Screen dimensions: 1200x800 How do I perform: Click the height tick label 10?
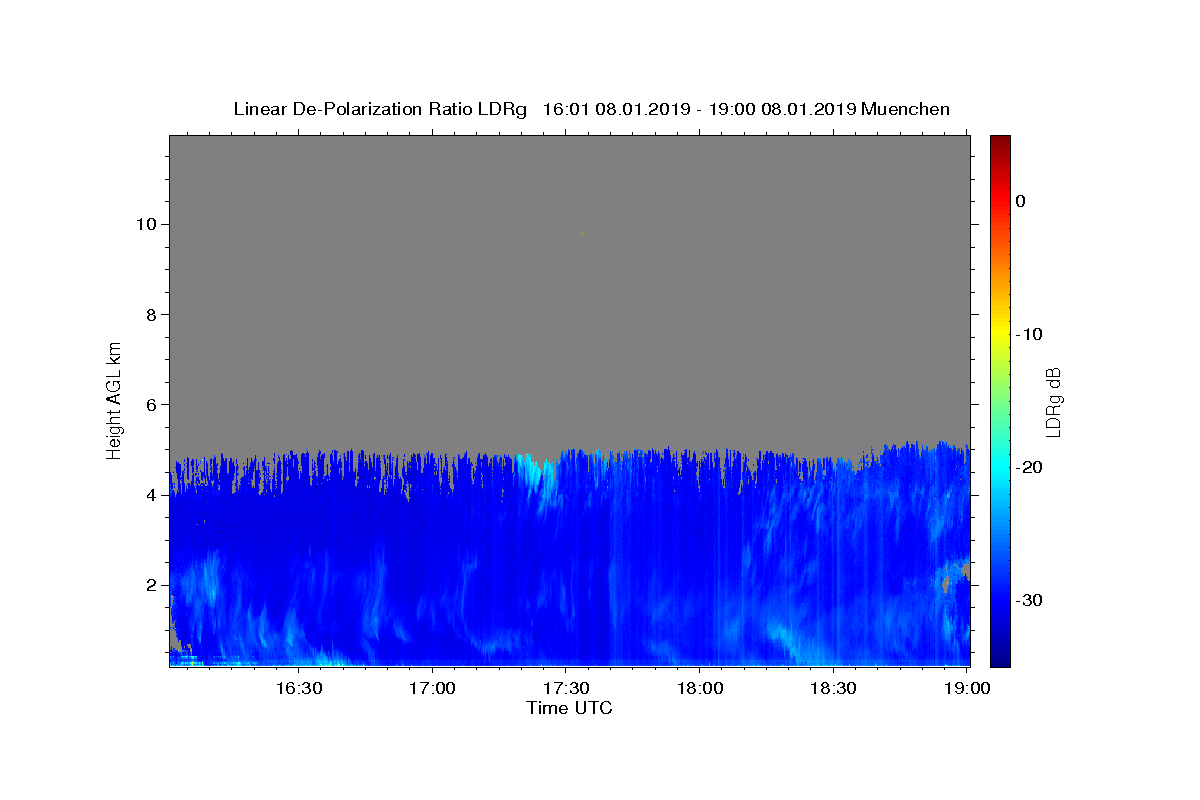coord(148,224)
